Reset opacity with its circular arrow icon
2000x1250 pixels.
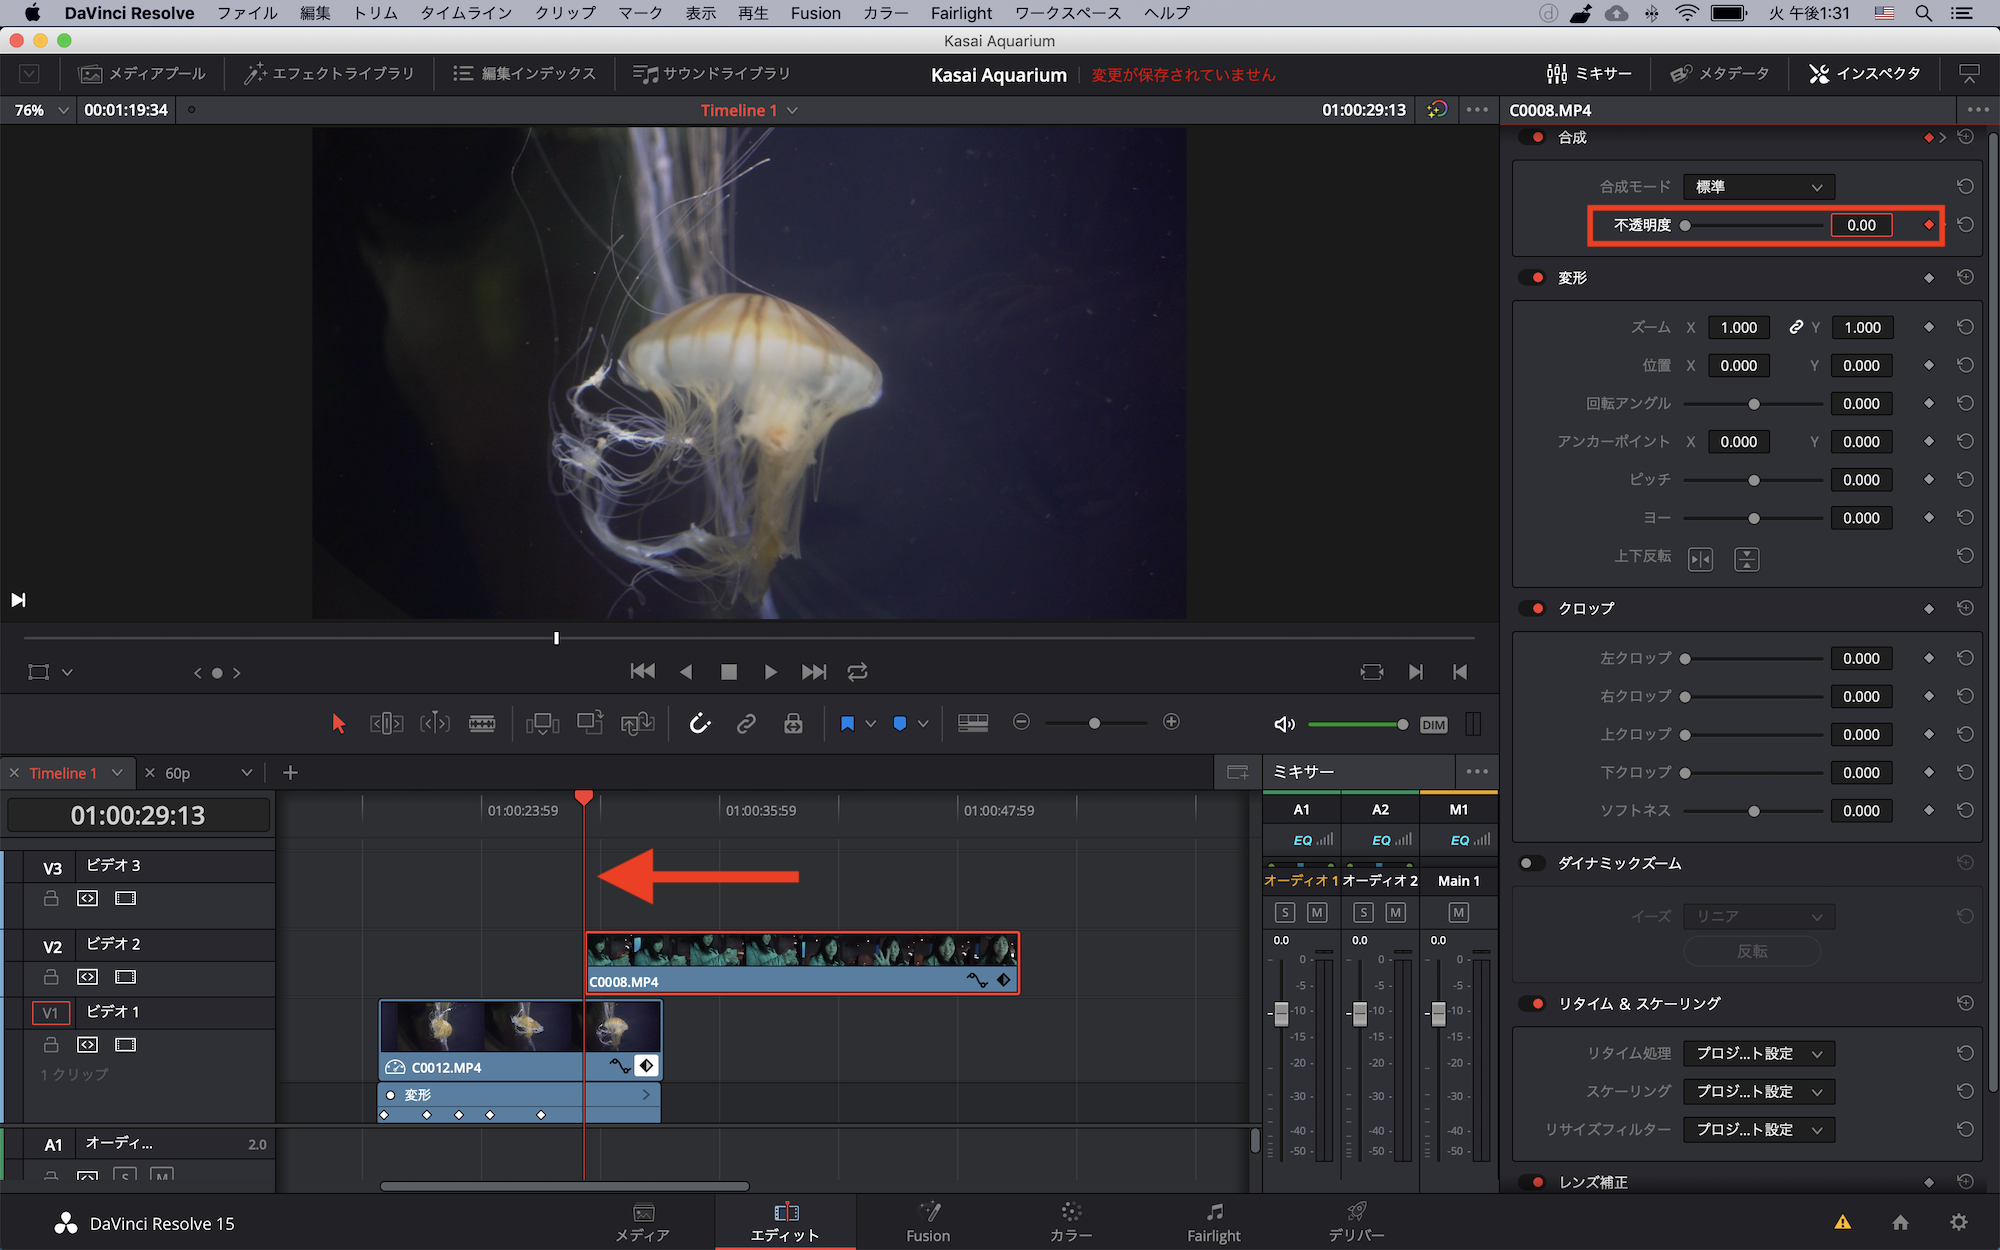tap(1965, 225)
